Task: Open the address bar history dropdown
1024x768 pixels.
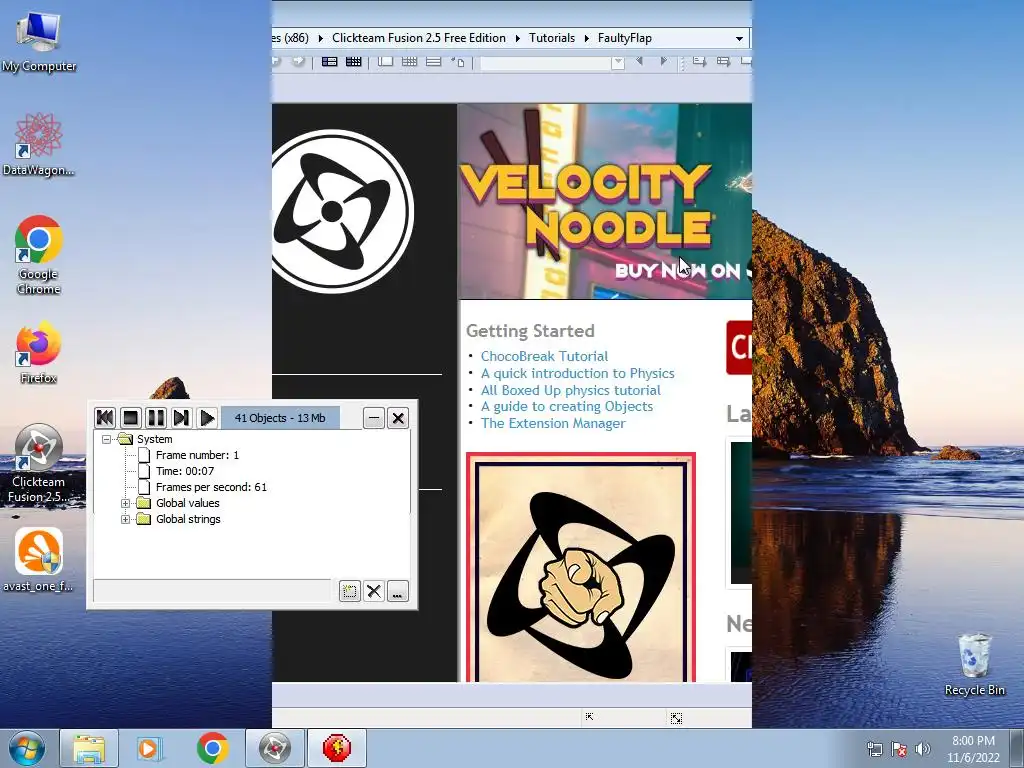Action: [x=739, y=39]
